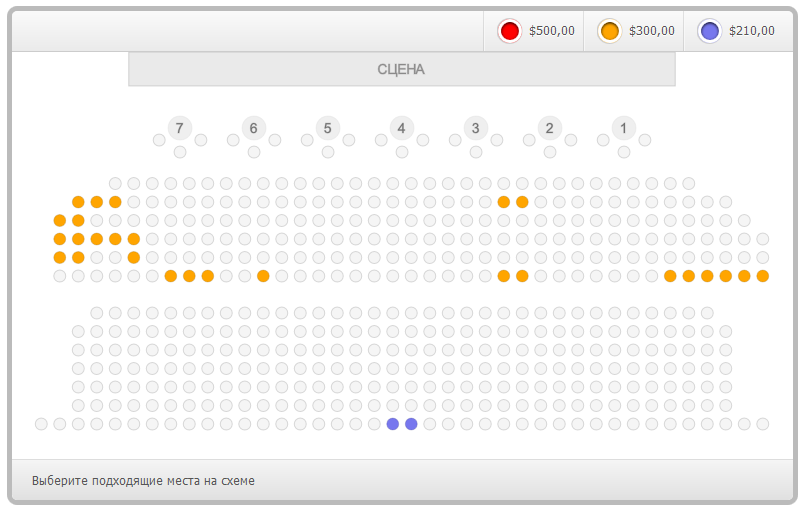Click the small seat directly below box 4
The height and width of the screenshot is (514, 807).
(402, 152)
